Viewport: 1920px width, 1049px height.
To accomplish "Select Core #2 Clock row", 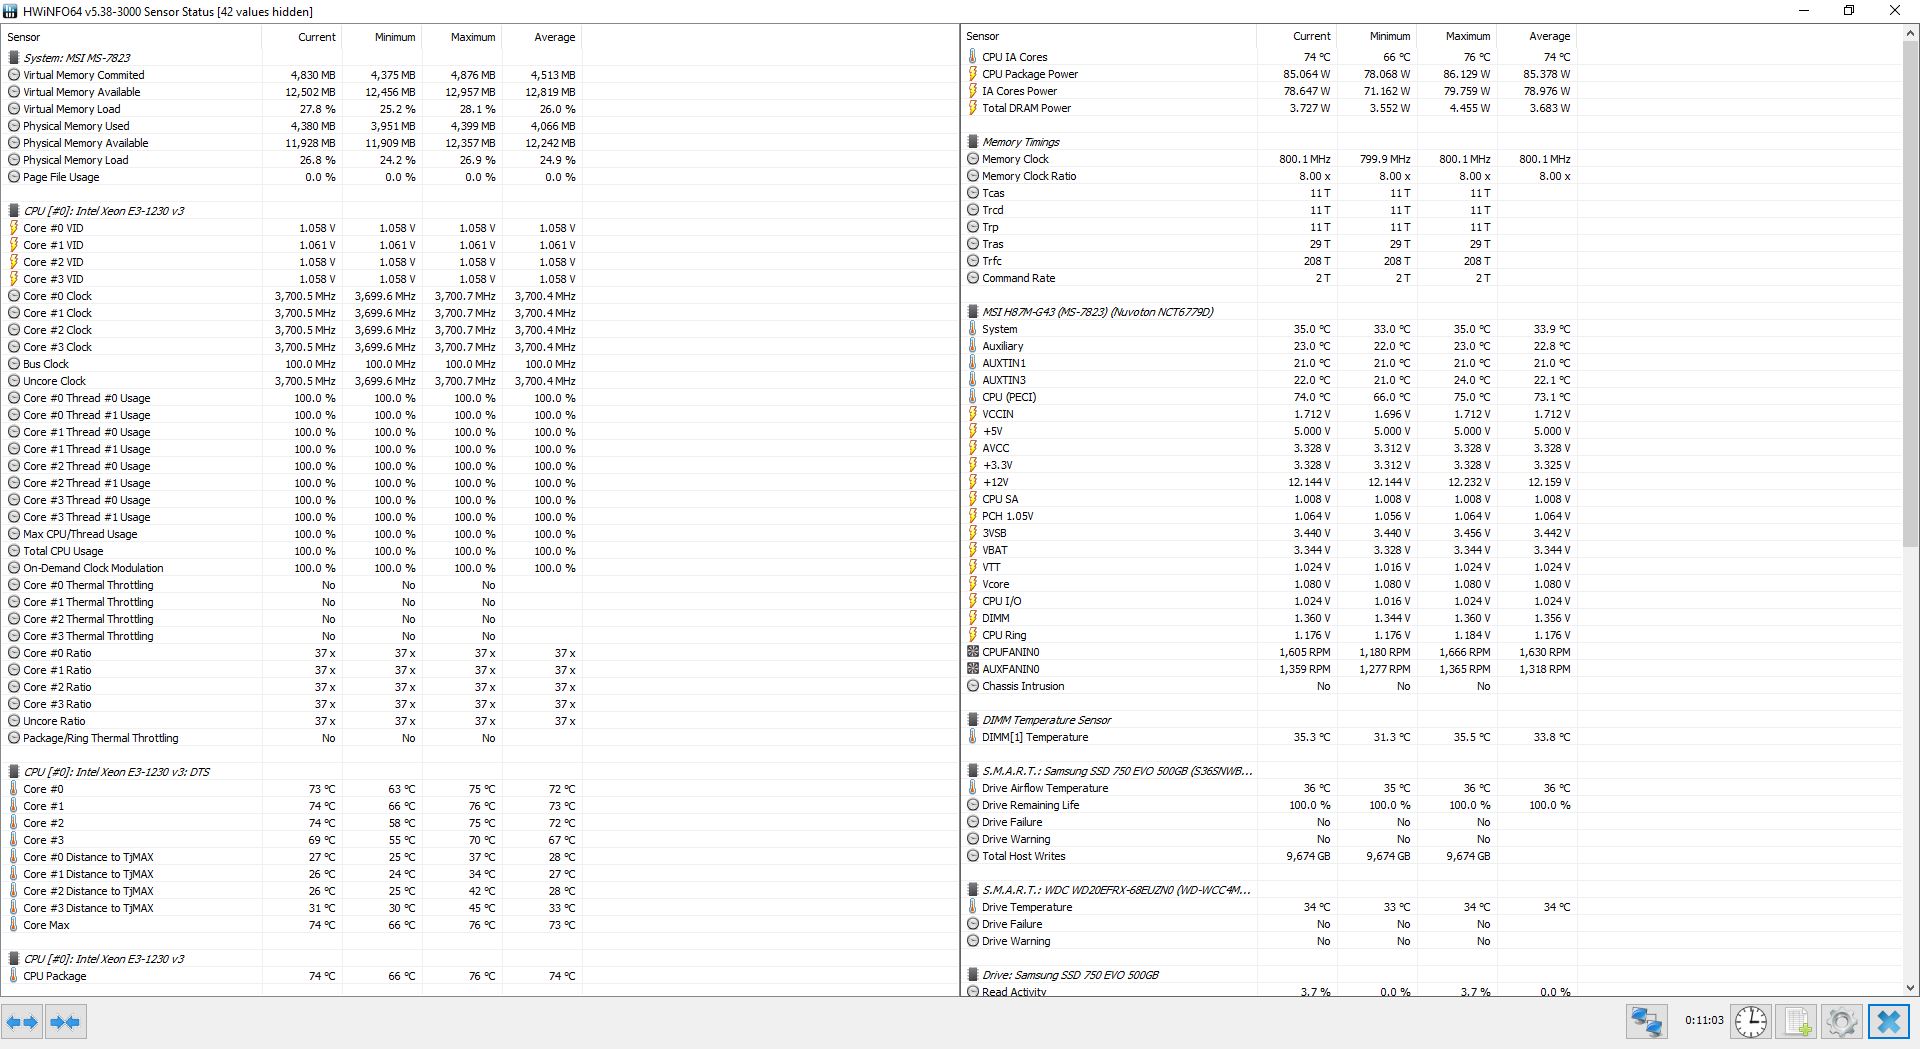I will 292,330.
